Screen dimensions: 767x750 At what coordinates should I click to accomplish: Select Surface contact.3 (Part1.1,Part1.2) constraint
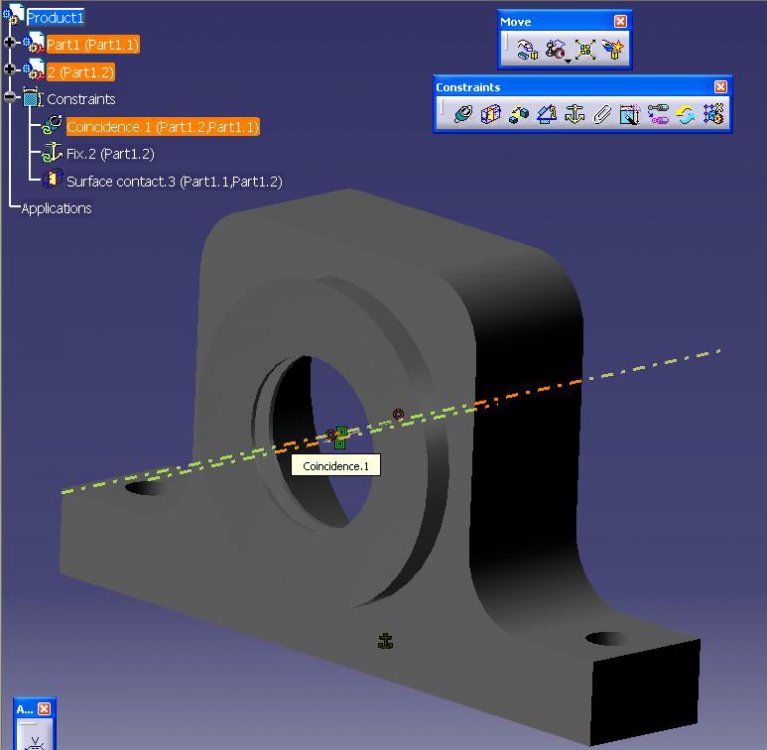point(174,182)
